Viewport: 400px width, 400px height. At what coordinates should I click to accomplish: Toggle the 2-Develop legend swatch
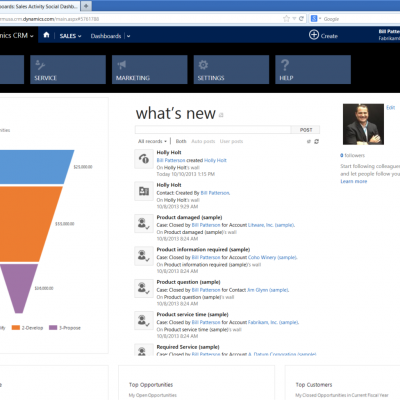[x=16, y=328]
